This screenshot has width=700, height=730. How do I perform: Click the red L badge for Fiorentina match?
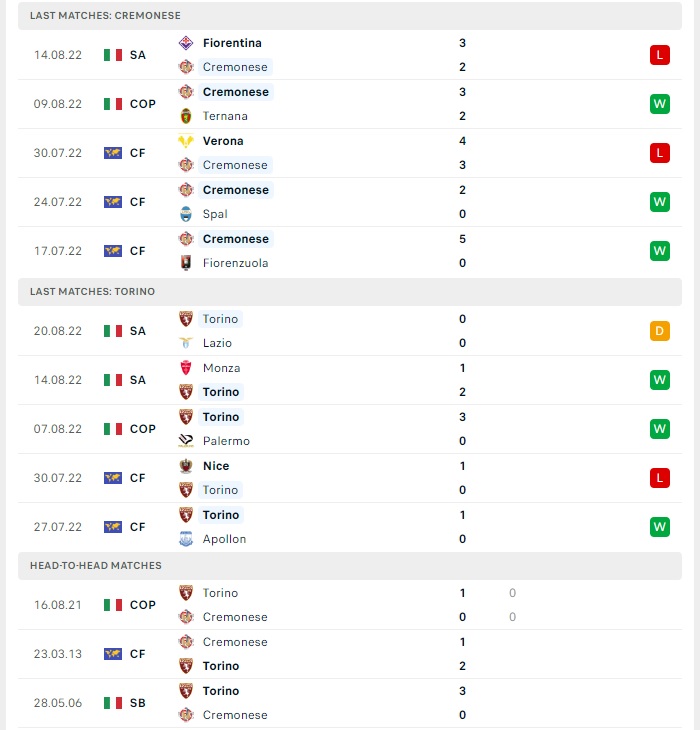pyautogui.click(x=660, y=55)
